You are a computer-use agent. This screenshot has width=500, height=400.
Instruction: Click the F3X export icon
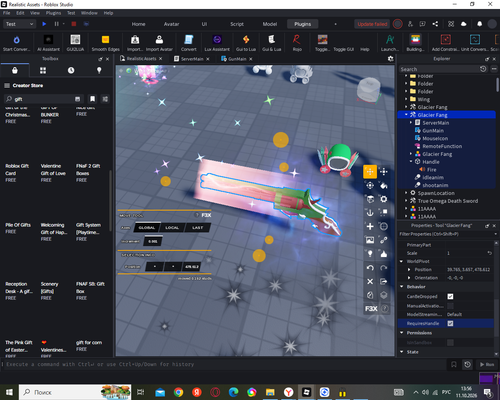click(384, 282)
